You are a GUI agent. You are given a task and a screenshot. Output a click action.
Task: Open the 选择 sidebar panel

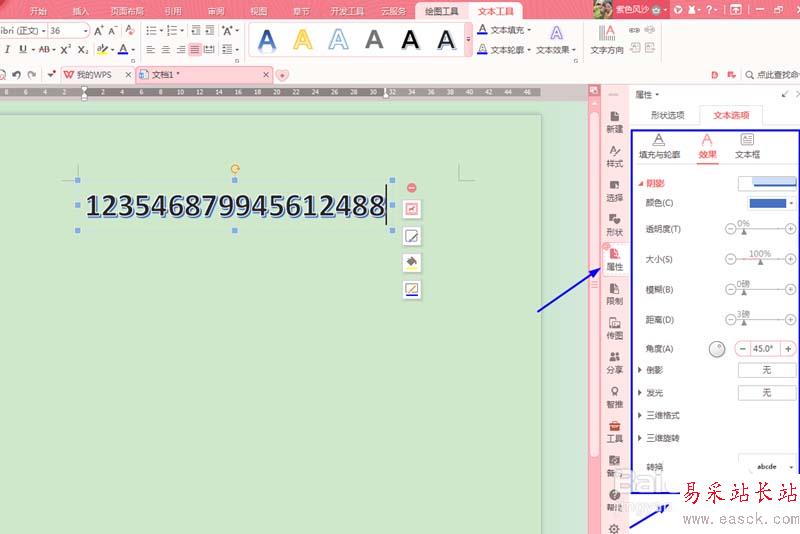(x=614, y=191)
